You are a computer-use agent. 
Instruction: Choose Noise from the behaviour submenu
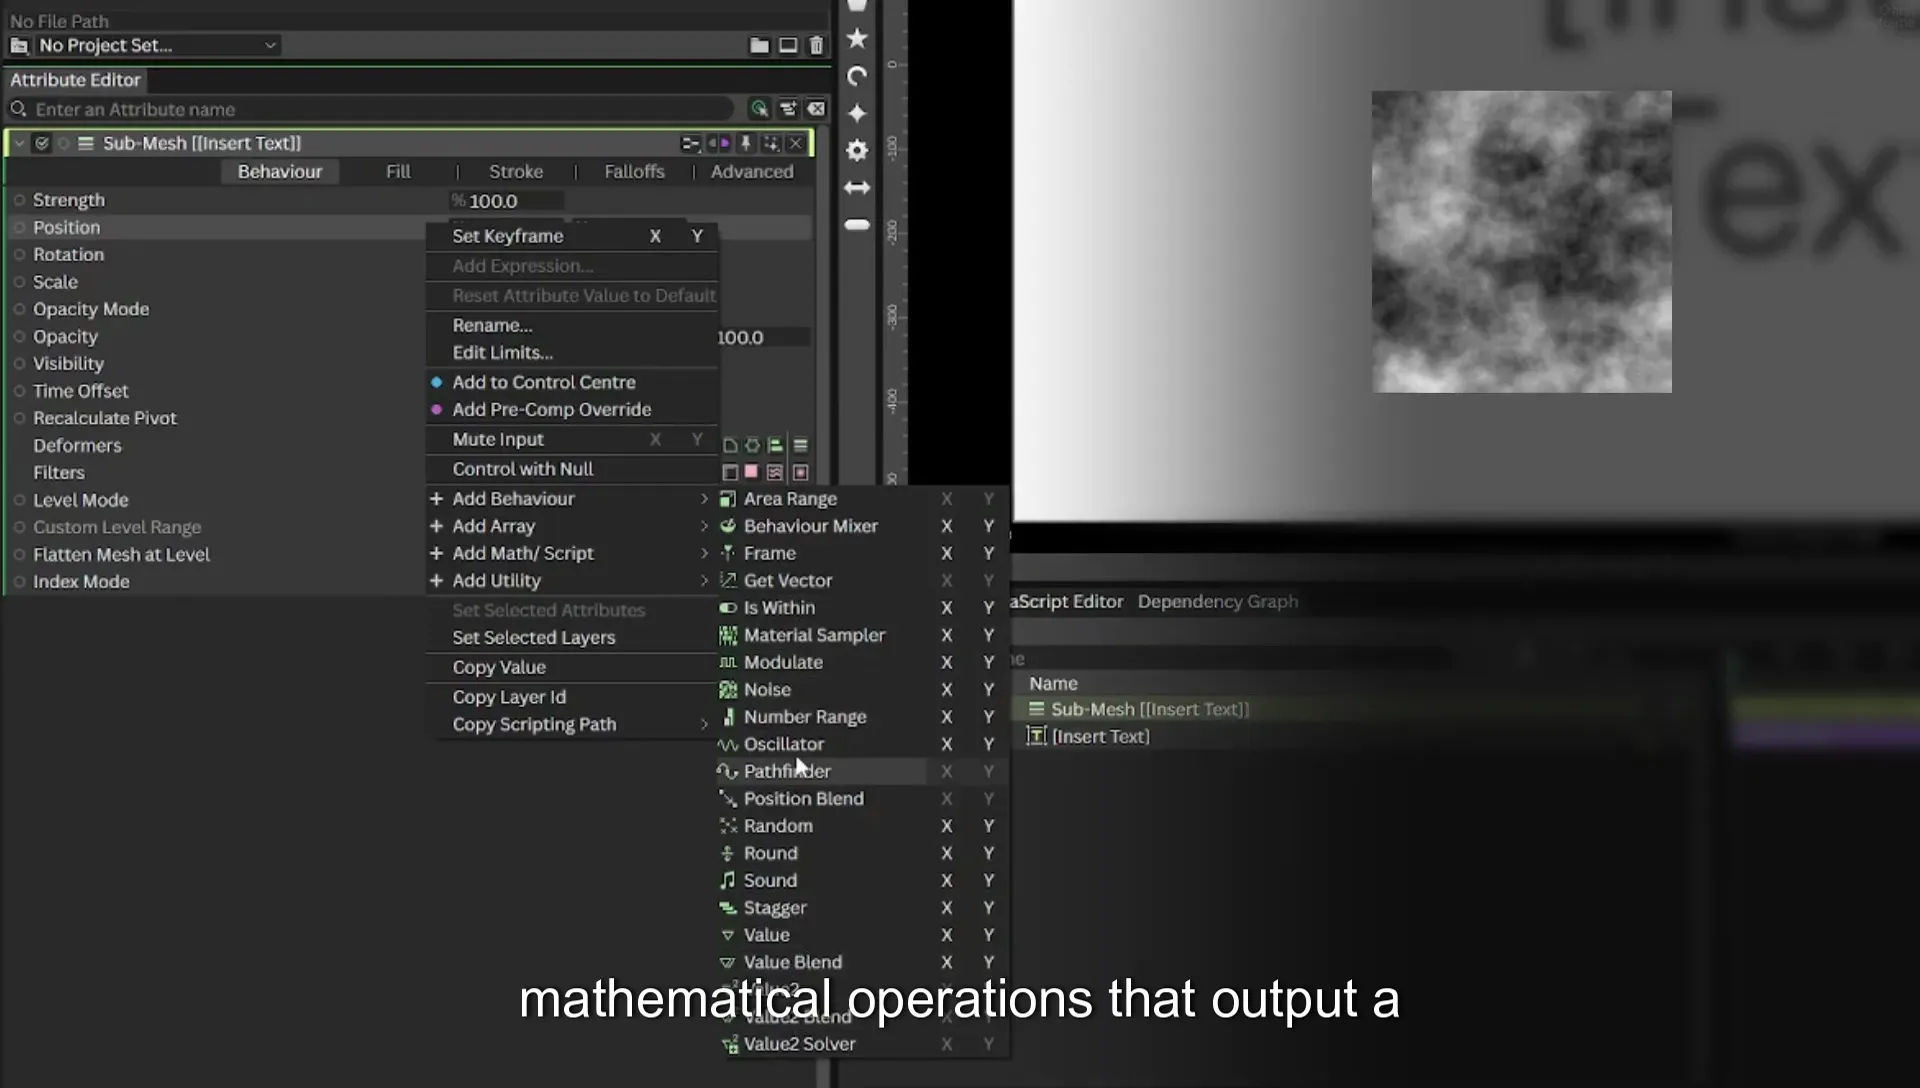(x=767, y=689)
